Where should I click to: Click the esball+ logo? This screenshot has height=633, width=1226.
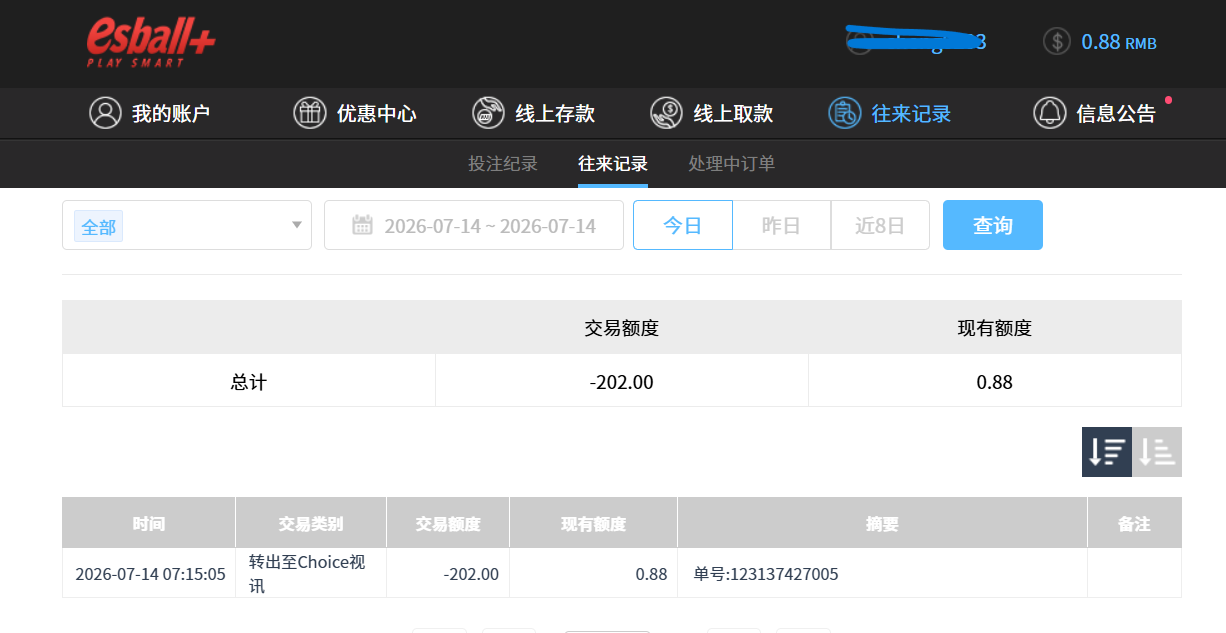click(x=151, y=42)
